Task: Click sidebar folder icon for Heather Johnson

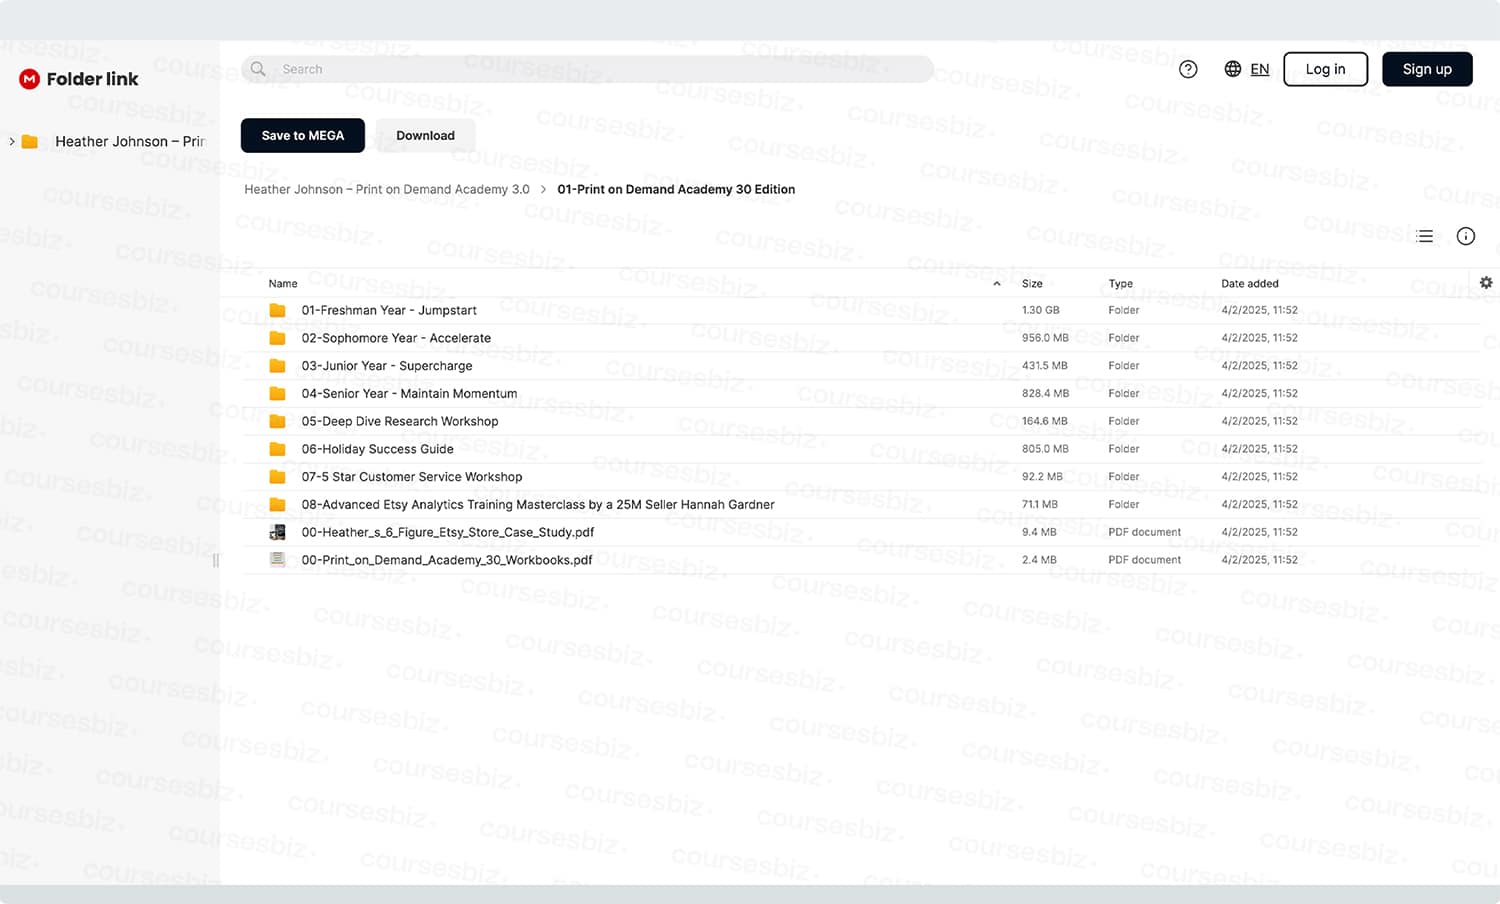Action: (x=30, y=141)
